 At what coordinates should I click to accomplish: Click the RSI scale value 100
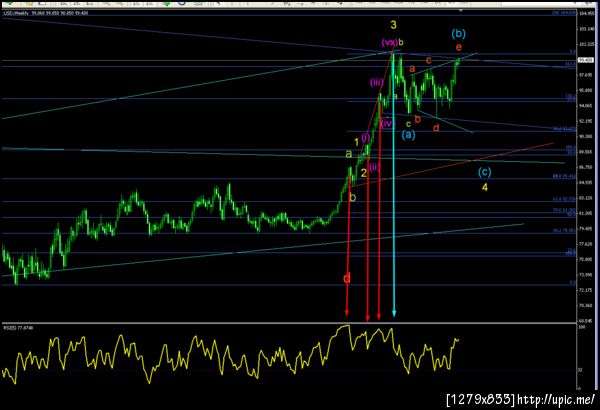[x=582, y=328]
